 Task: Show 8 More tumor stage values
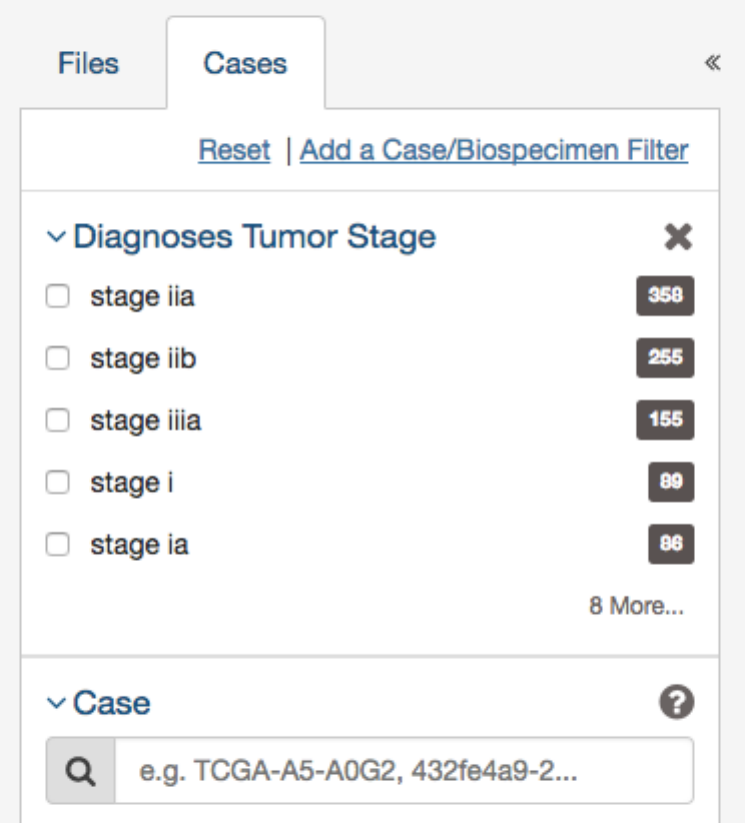[x=635, y=607]
